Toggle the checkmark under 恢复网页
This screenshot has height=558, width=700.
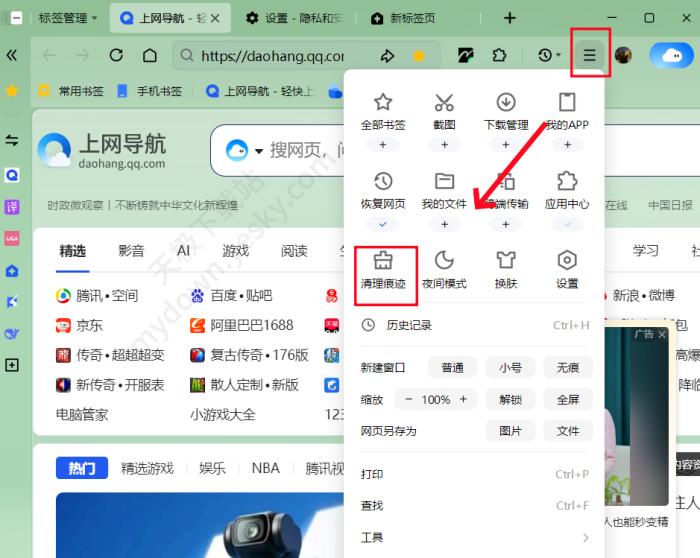click(x=383, y=224)
